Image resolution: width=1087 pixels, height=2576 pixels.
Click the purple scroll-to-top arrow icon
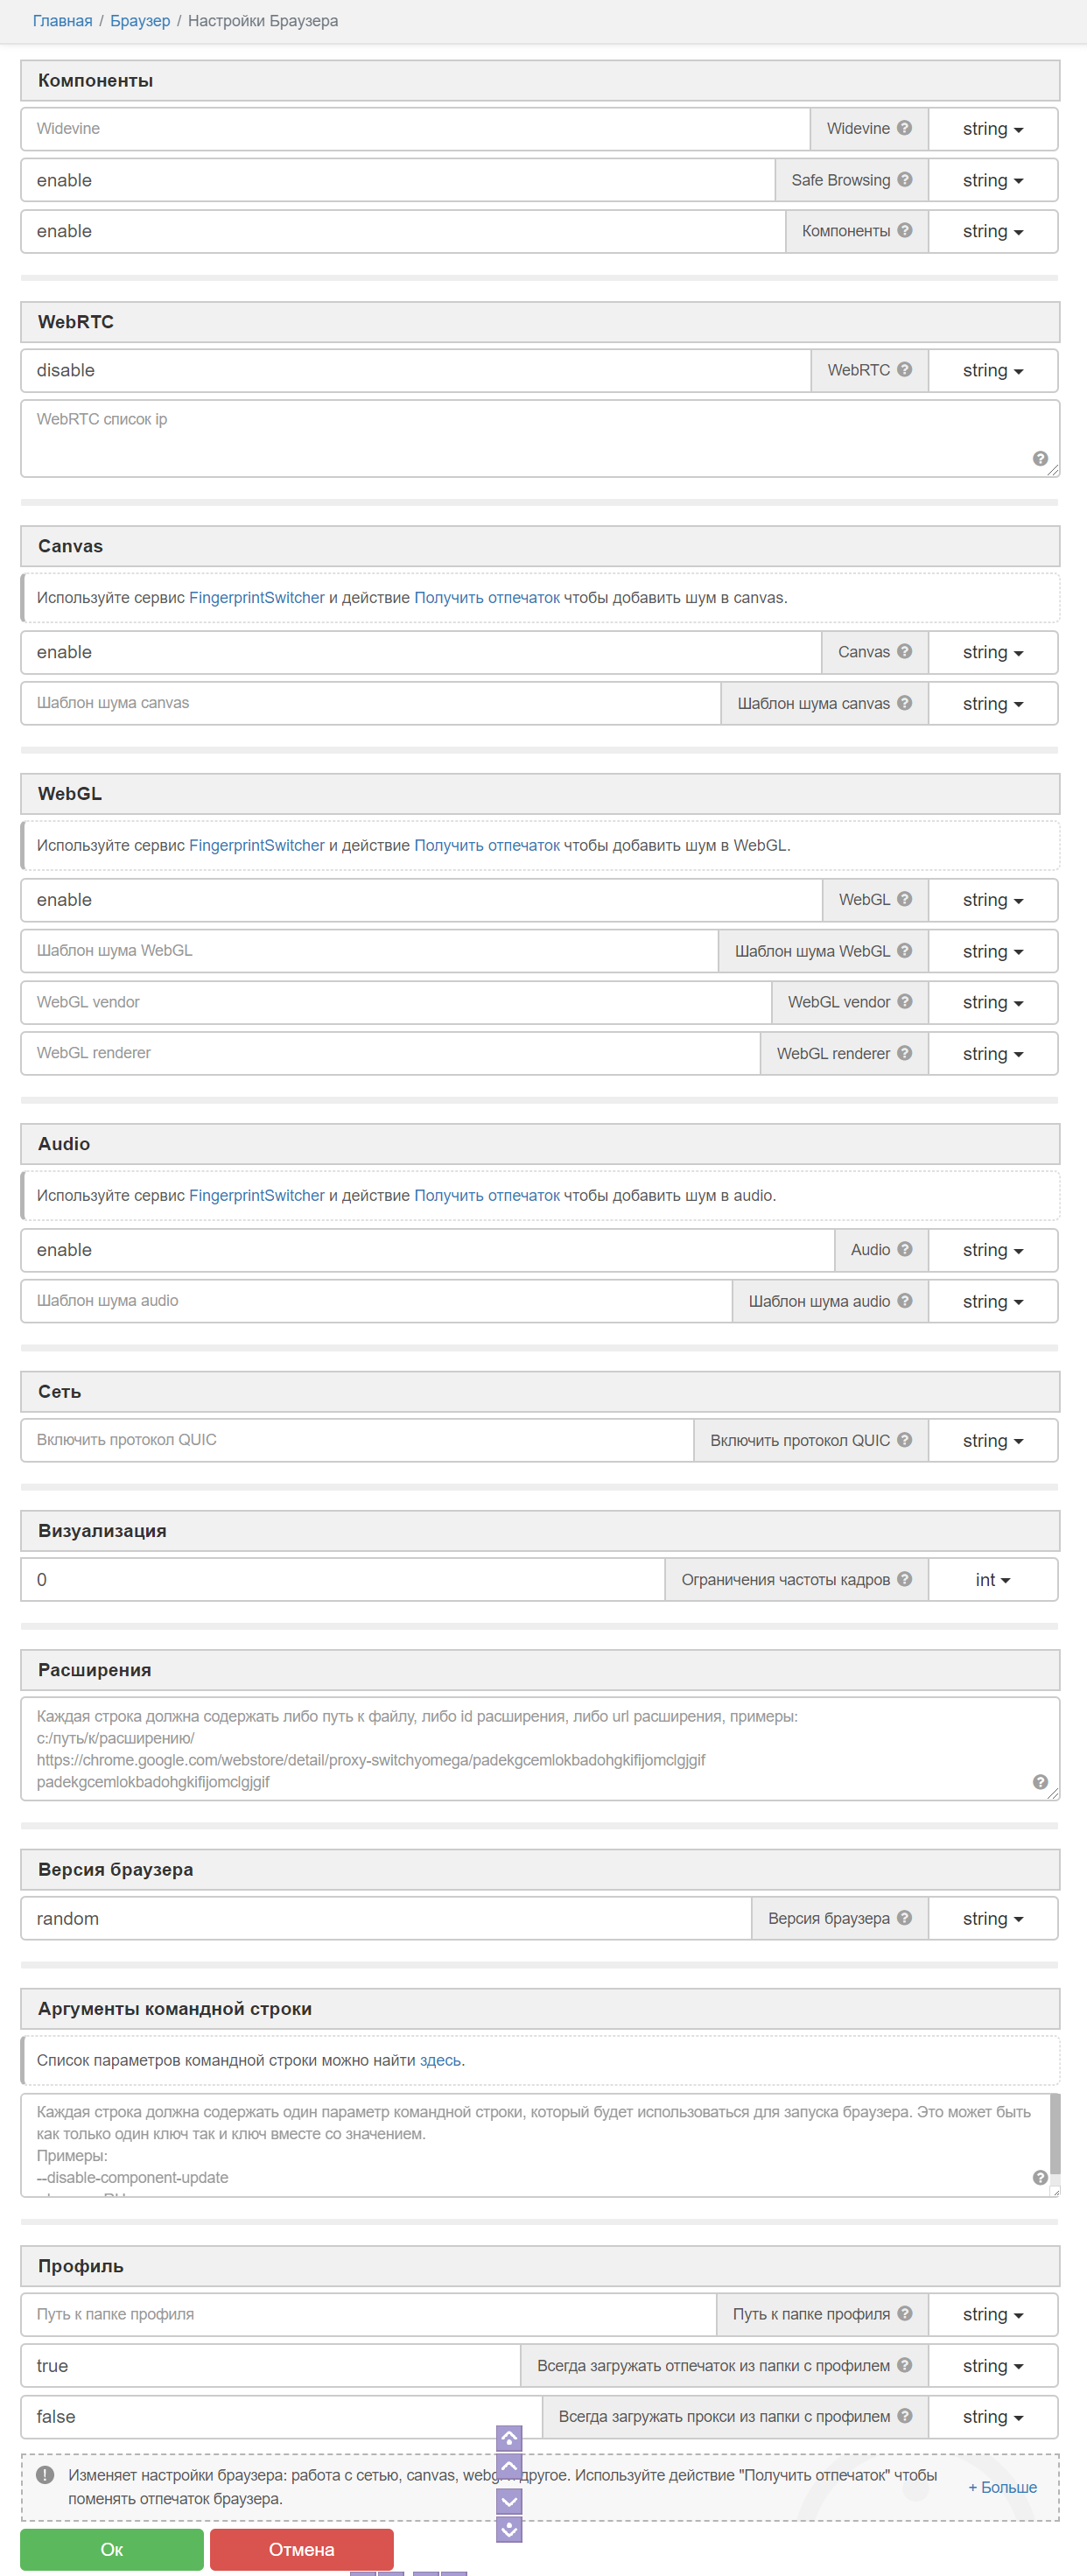pyautogui.click(x=509, y=2438)
